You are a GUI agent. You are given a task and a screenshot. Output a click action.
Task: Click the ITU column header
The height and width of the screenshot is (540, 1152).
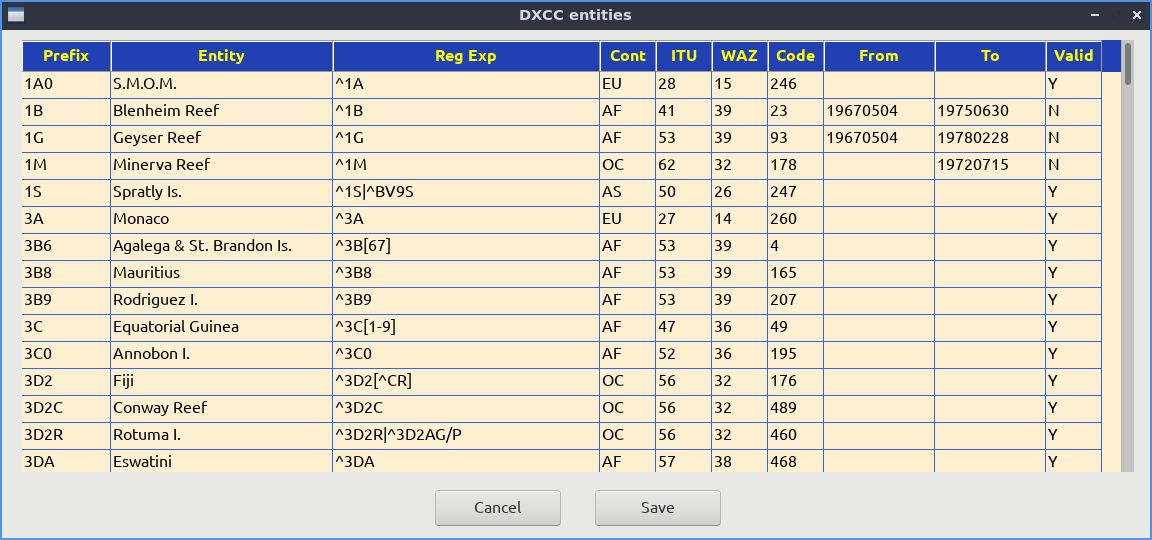click(683, 56)
